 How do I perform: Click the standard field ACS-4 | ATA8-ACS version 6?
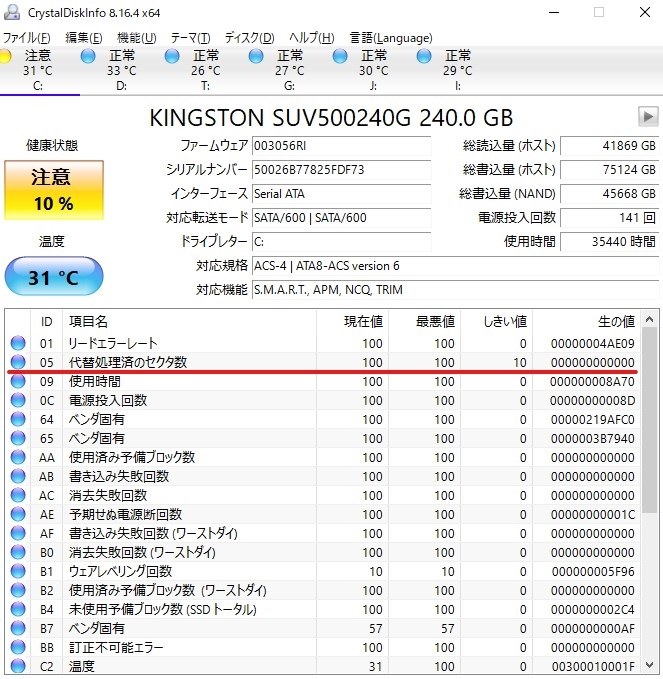(x=456, y=265)
